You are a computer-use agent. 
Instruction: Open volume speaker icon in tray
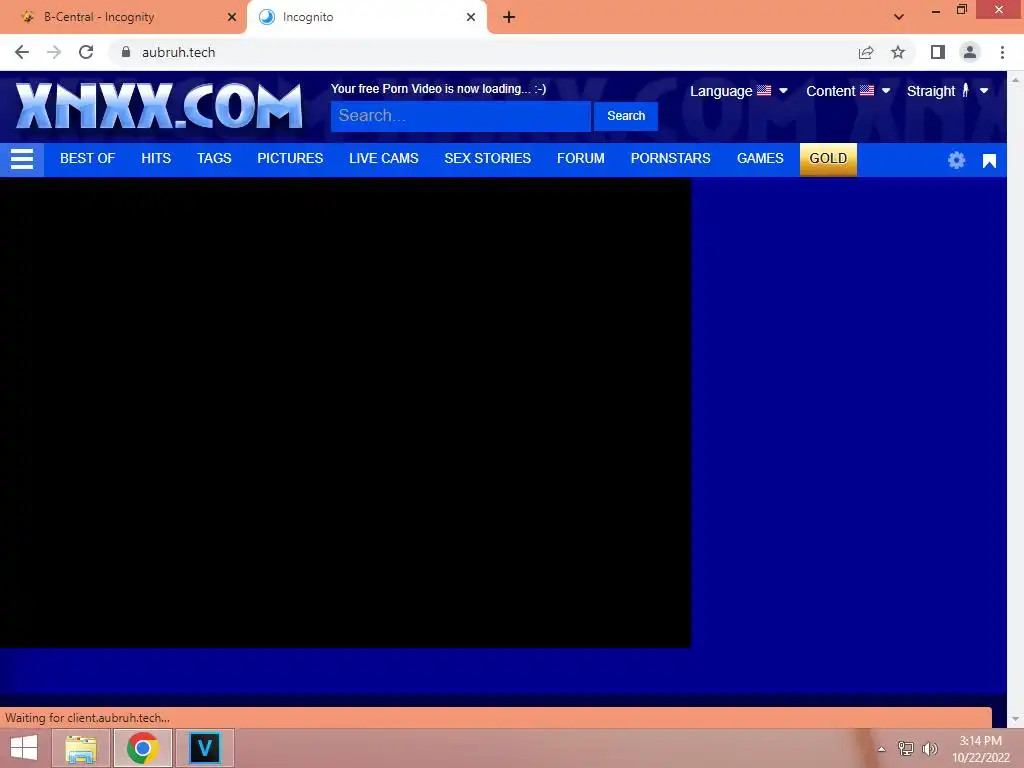click(x=929, y=749)
